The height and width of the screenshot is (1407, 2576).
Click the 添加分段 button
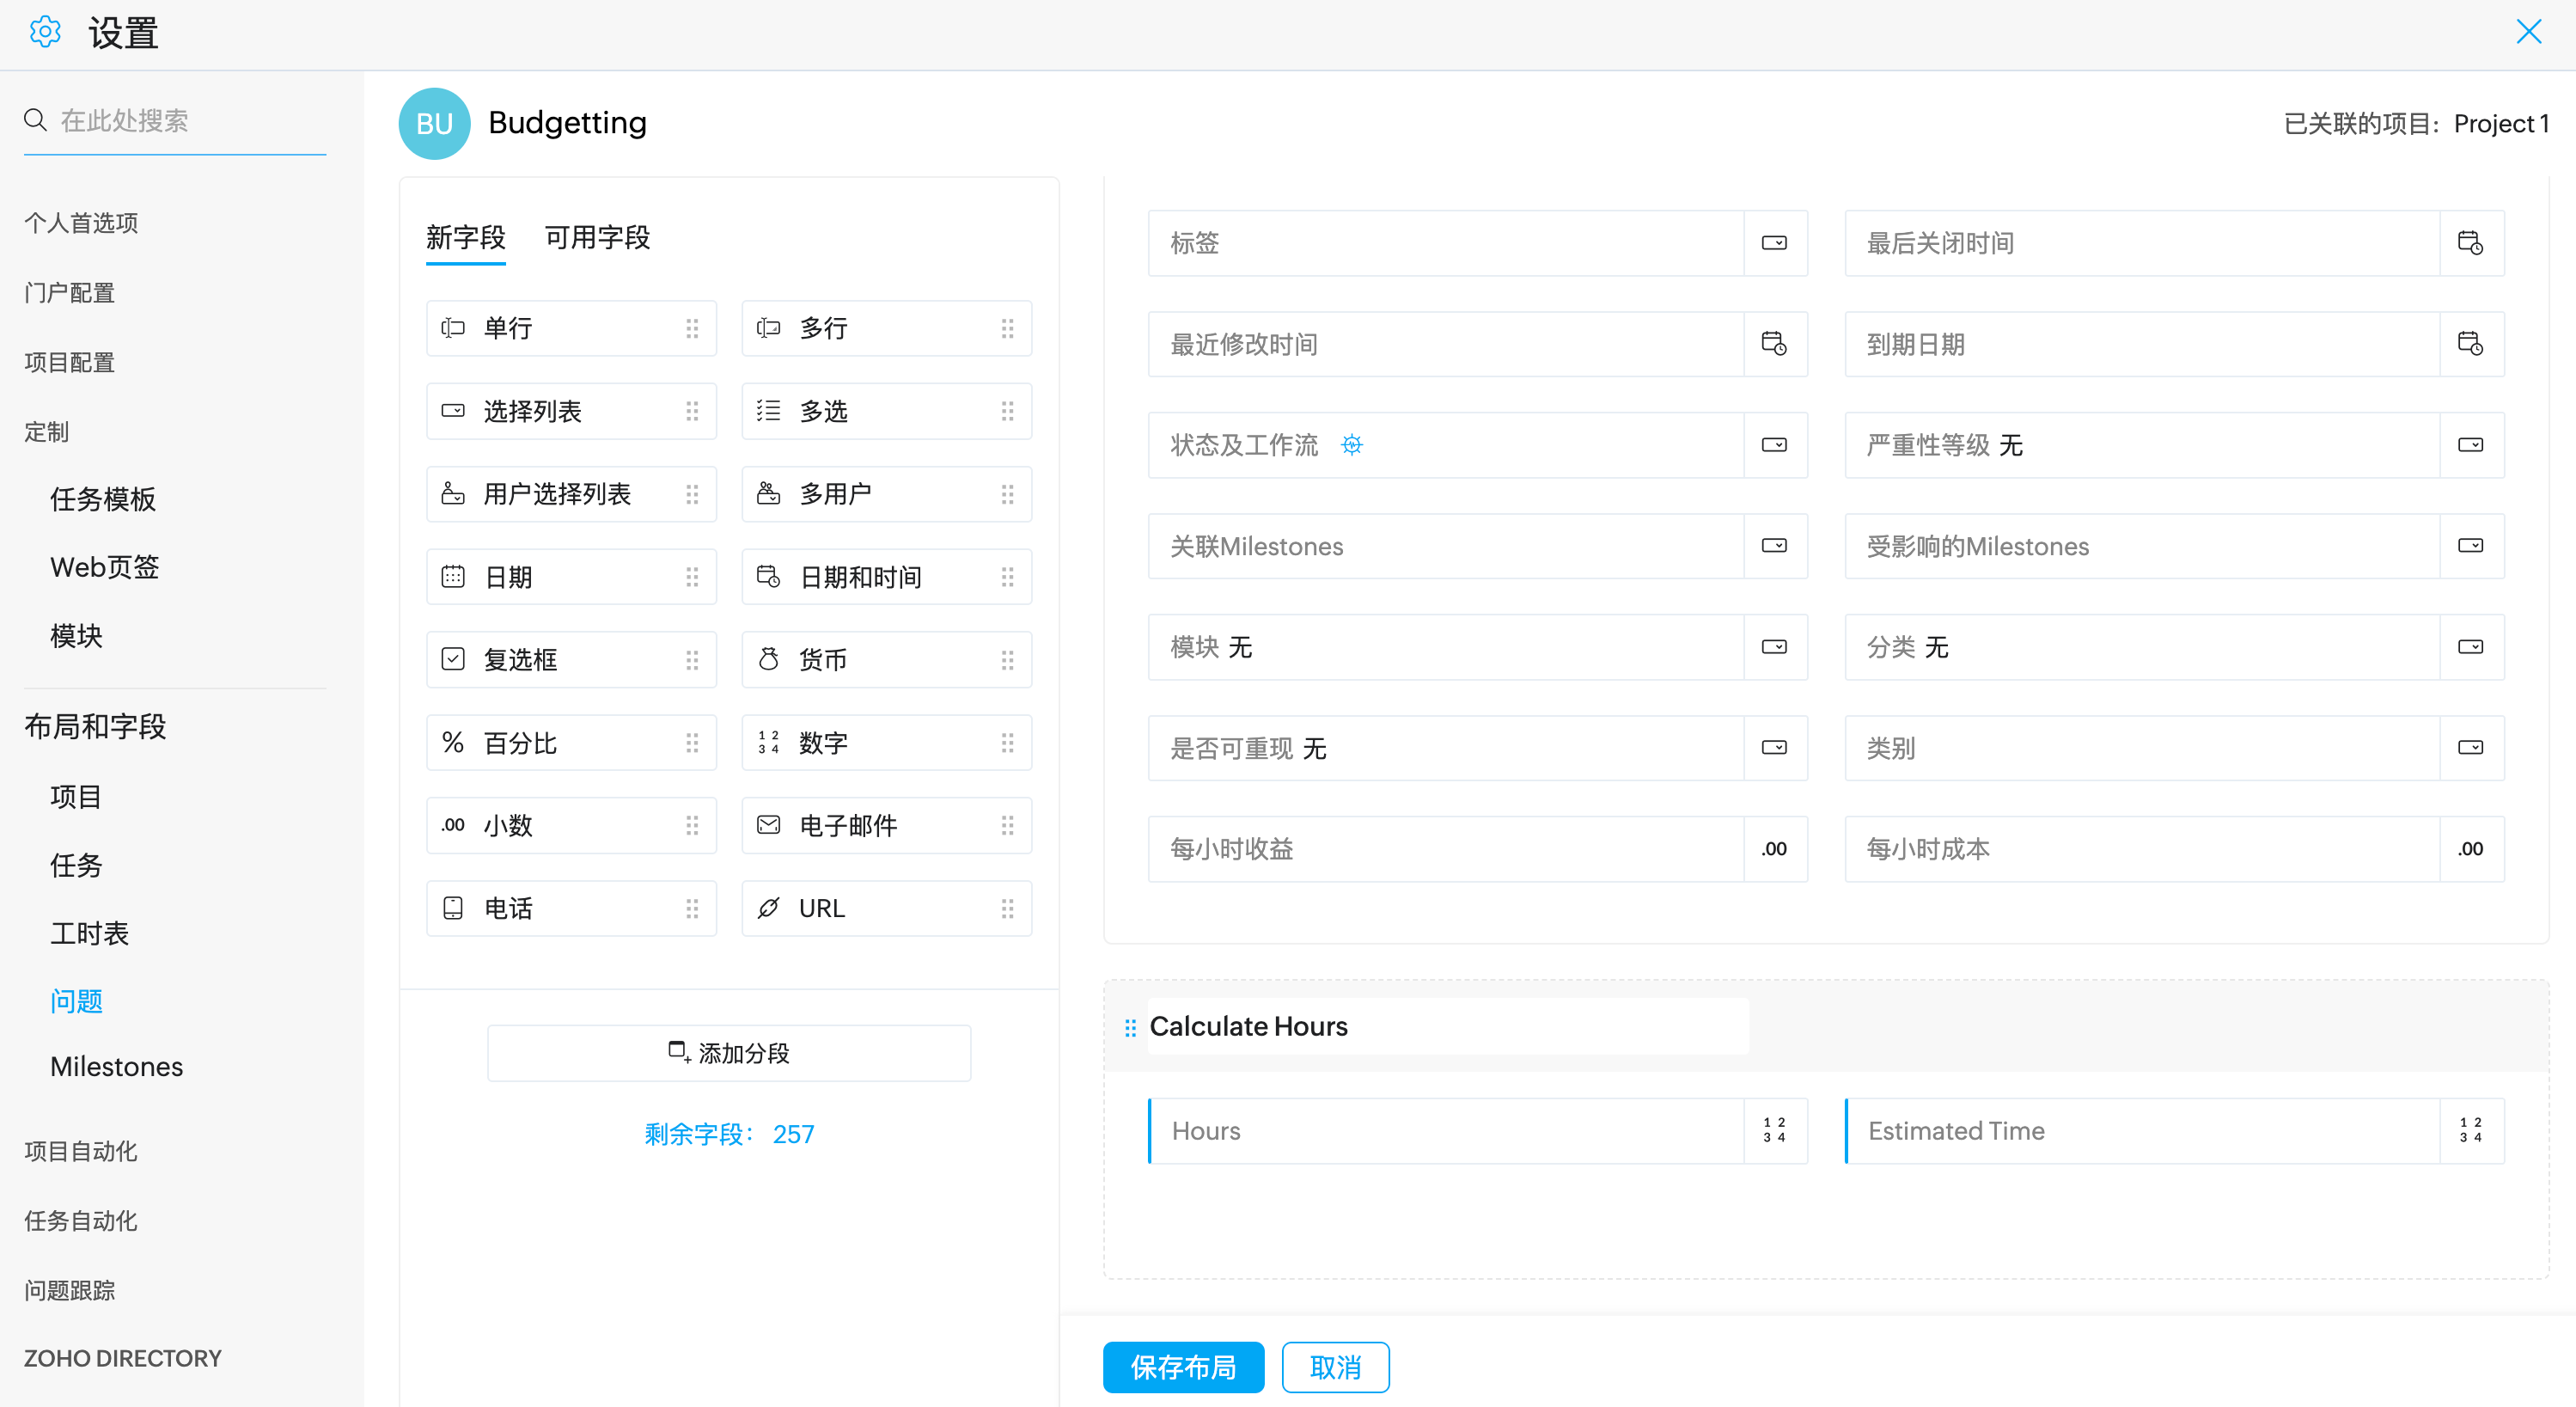(x=728, y=1053)
